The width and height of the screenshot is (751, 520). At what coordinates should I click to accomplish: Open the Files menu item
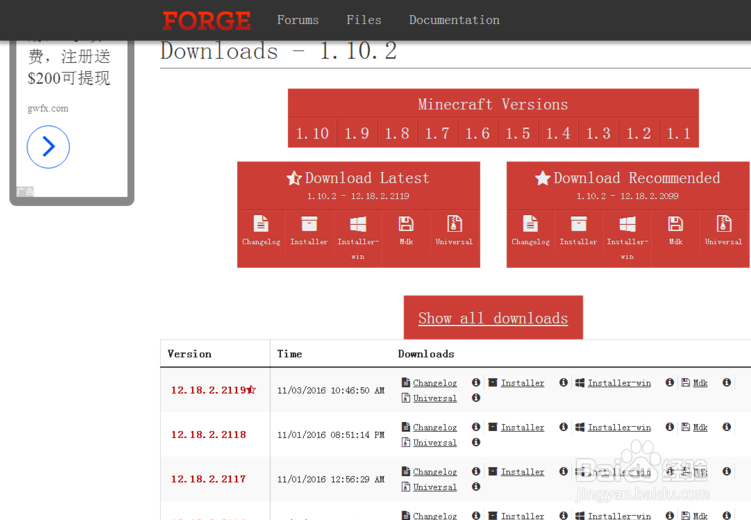364,20
